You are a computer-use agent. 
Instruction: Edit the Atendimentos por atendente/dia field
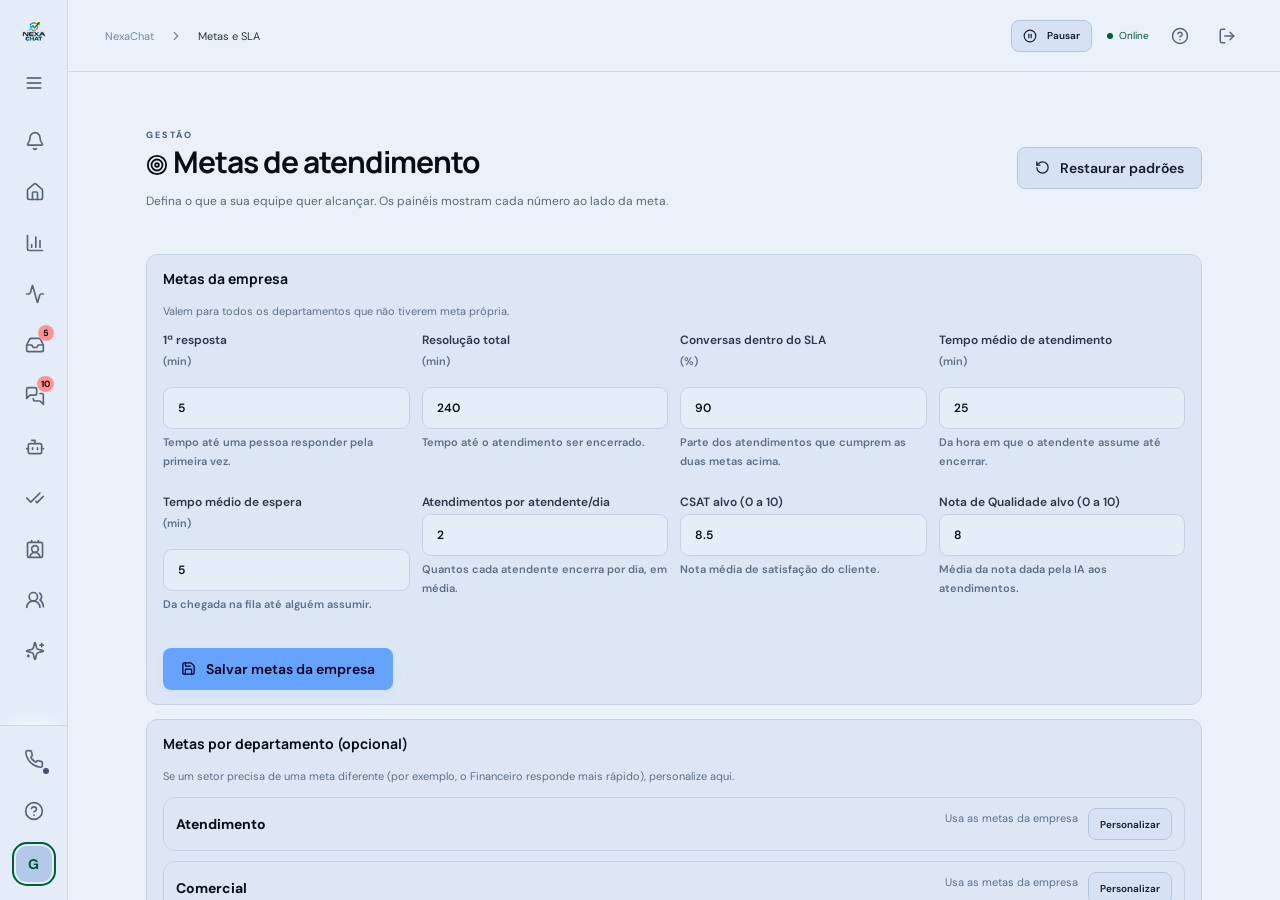(545, 535)
